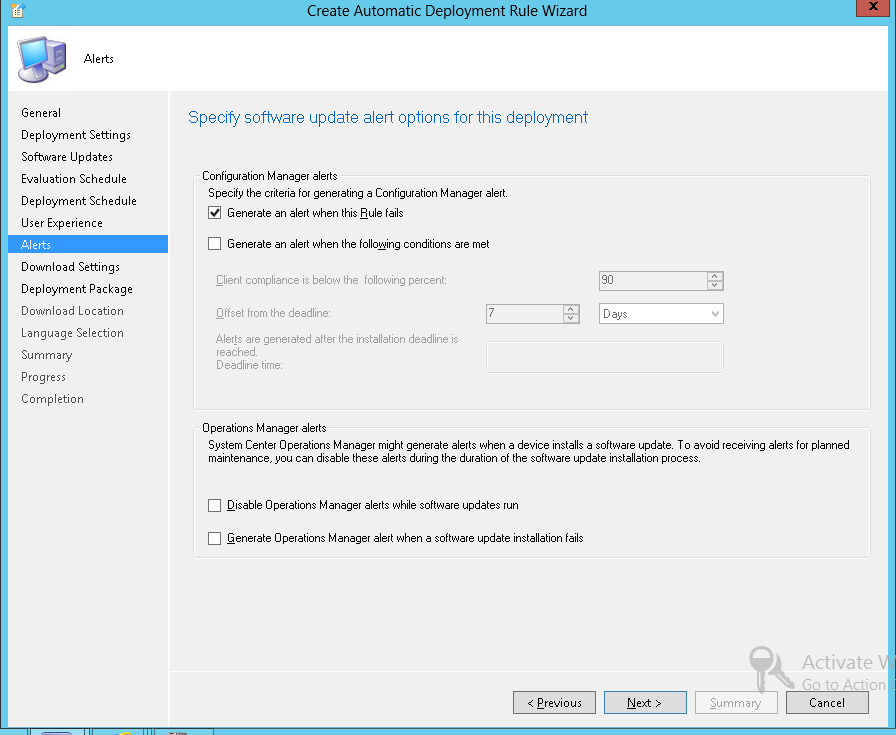Check Generate Operations Manager alert on installation failure

214,538
